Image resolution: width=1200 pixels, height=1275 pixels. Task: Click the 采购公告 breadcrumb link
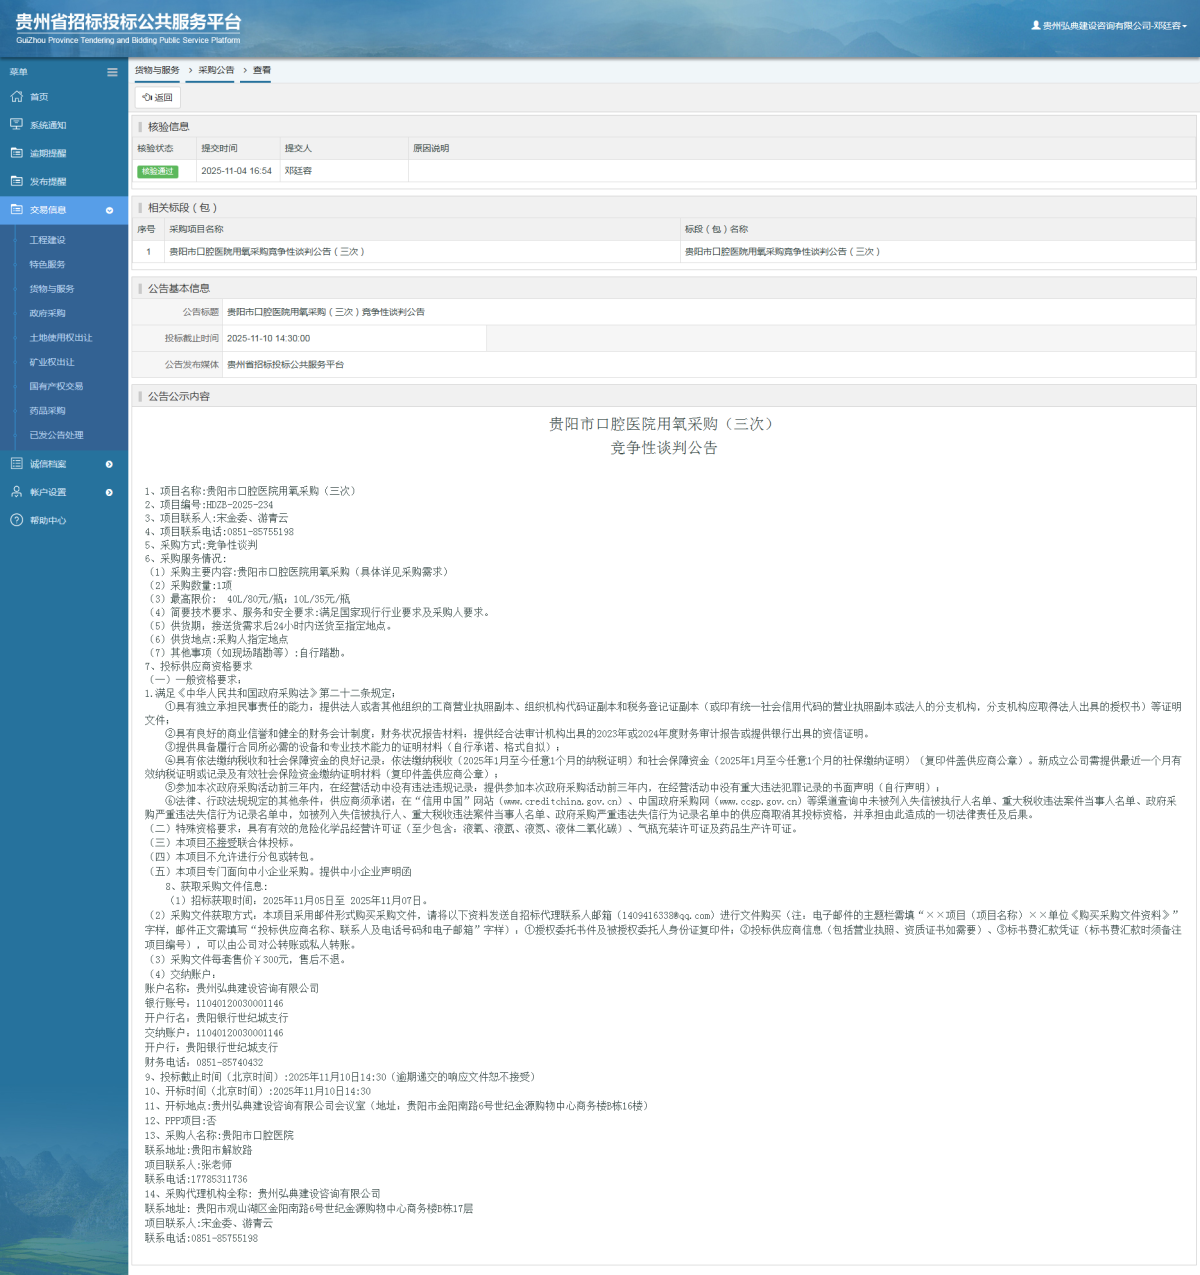click(216, 70)
